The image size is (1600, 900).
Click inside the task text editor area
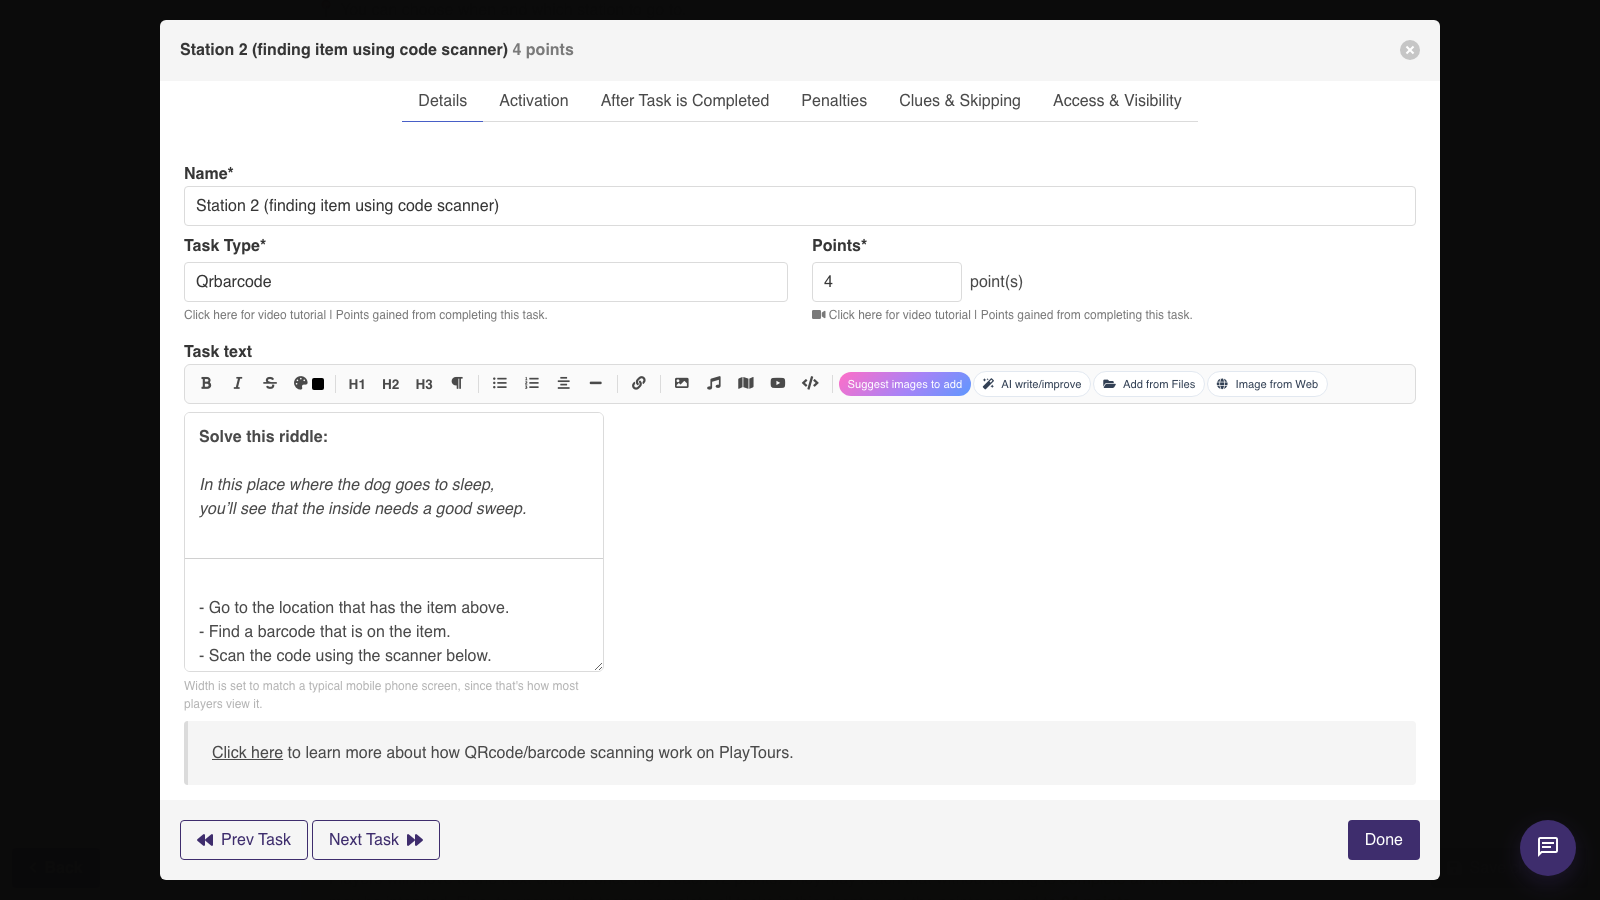(394, 542)
